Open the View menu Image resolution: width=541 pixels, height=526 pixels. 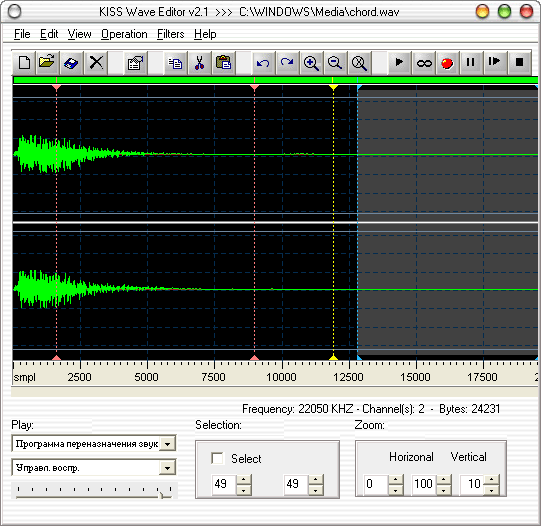[79, 34]
